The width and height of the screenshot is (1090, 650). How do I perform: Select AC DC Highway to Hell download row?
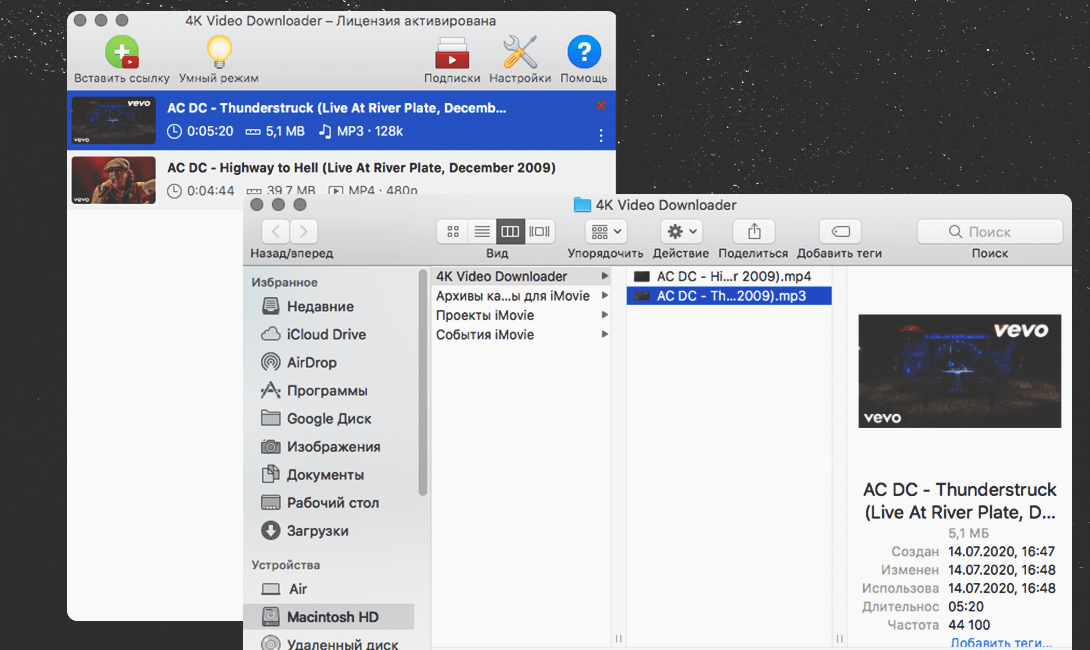[x=341, y=179]
